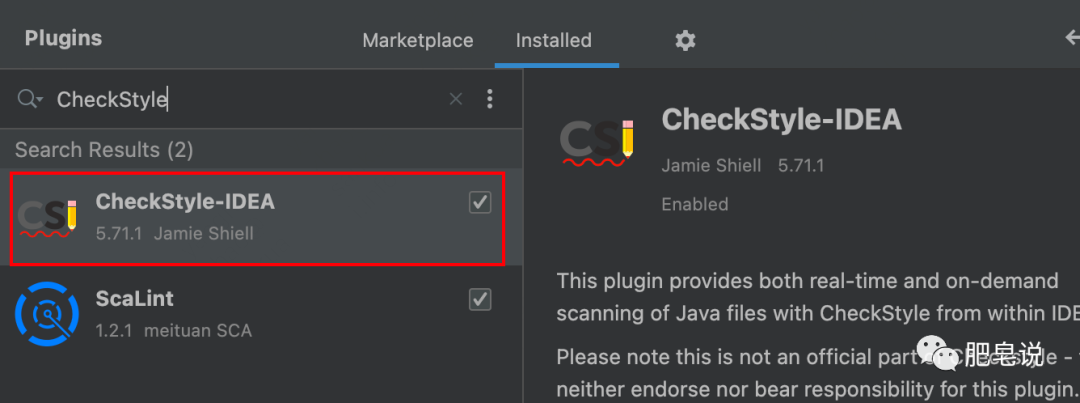Select the ScaLint name in search results
This screenshot has height=403, width=1080.
point(135,298)
